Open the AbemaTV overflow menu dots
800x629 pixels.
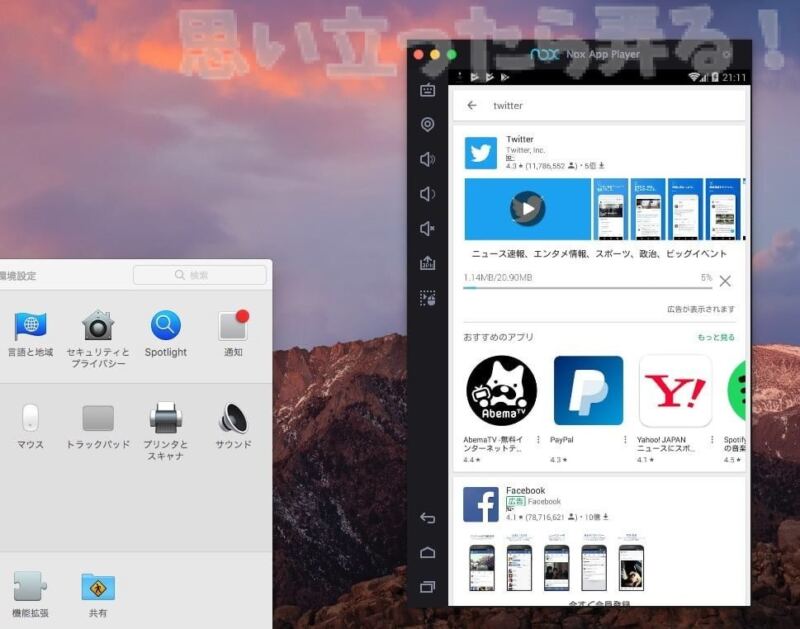coord(538,440)
